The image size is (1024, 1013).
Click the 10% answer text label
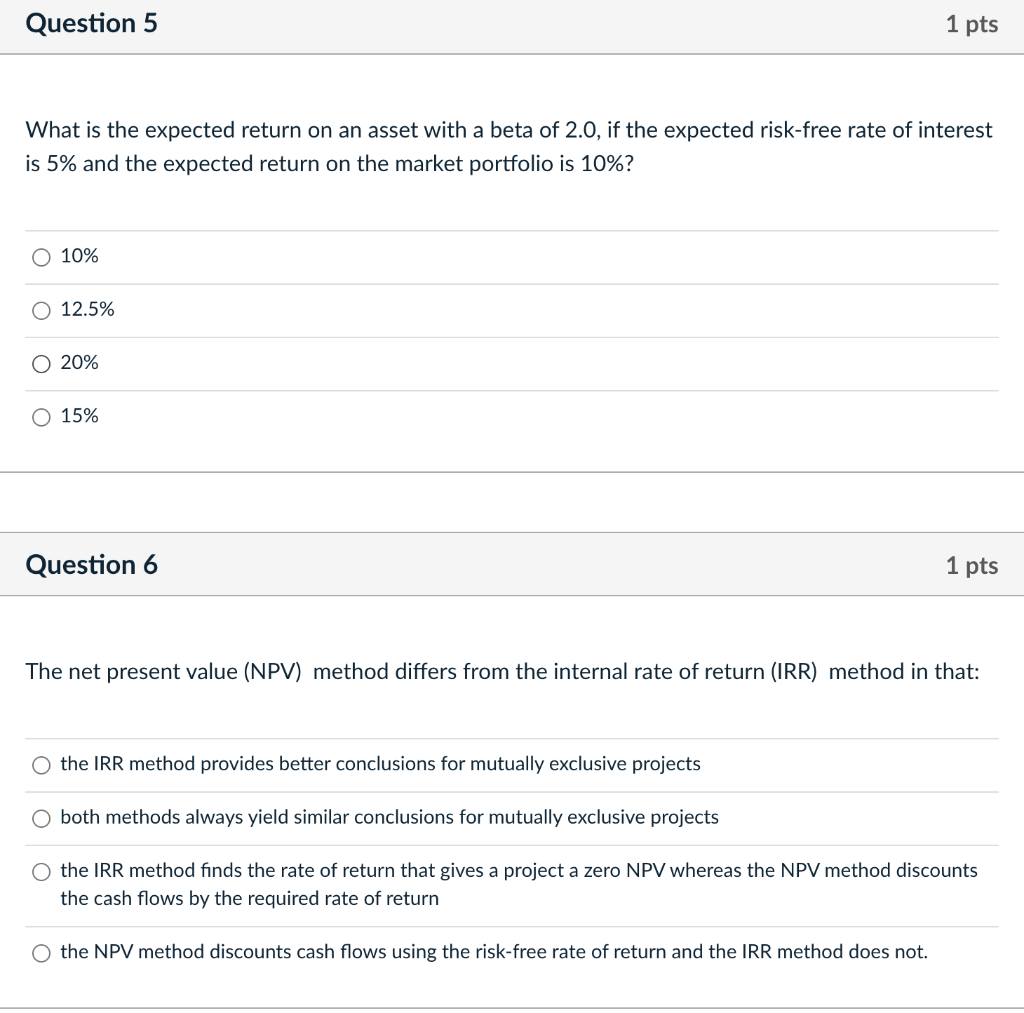[x=78, y=257]
